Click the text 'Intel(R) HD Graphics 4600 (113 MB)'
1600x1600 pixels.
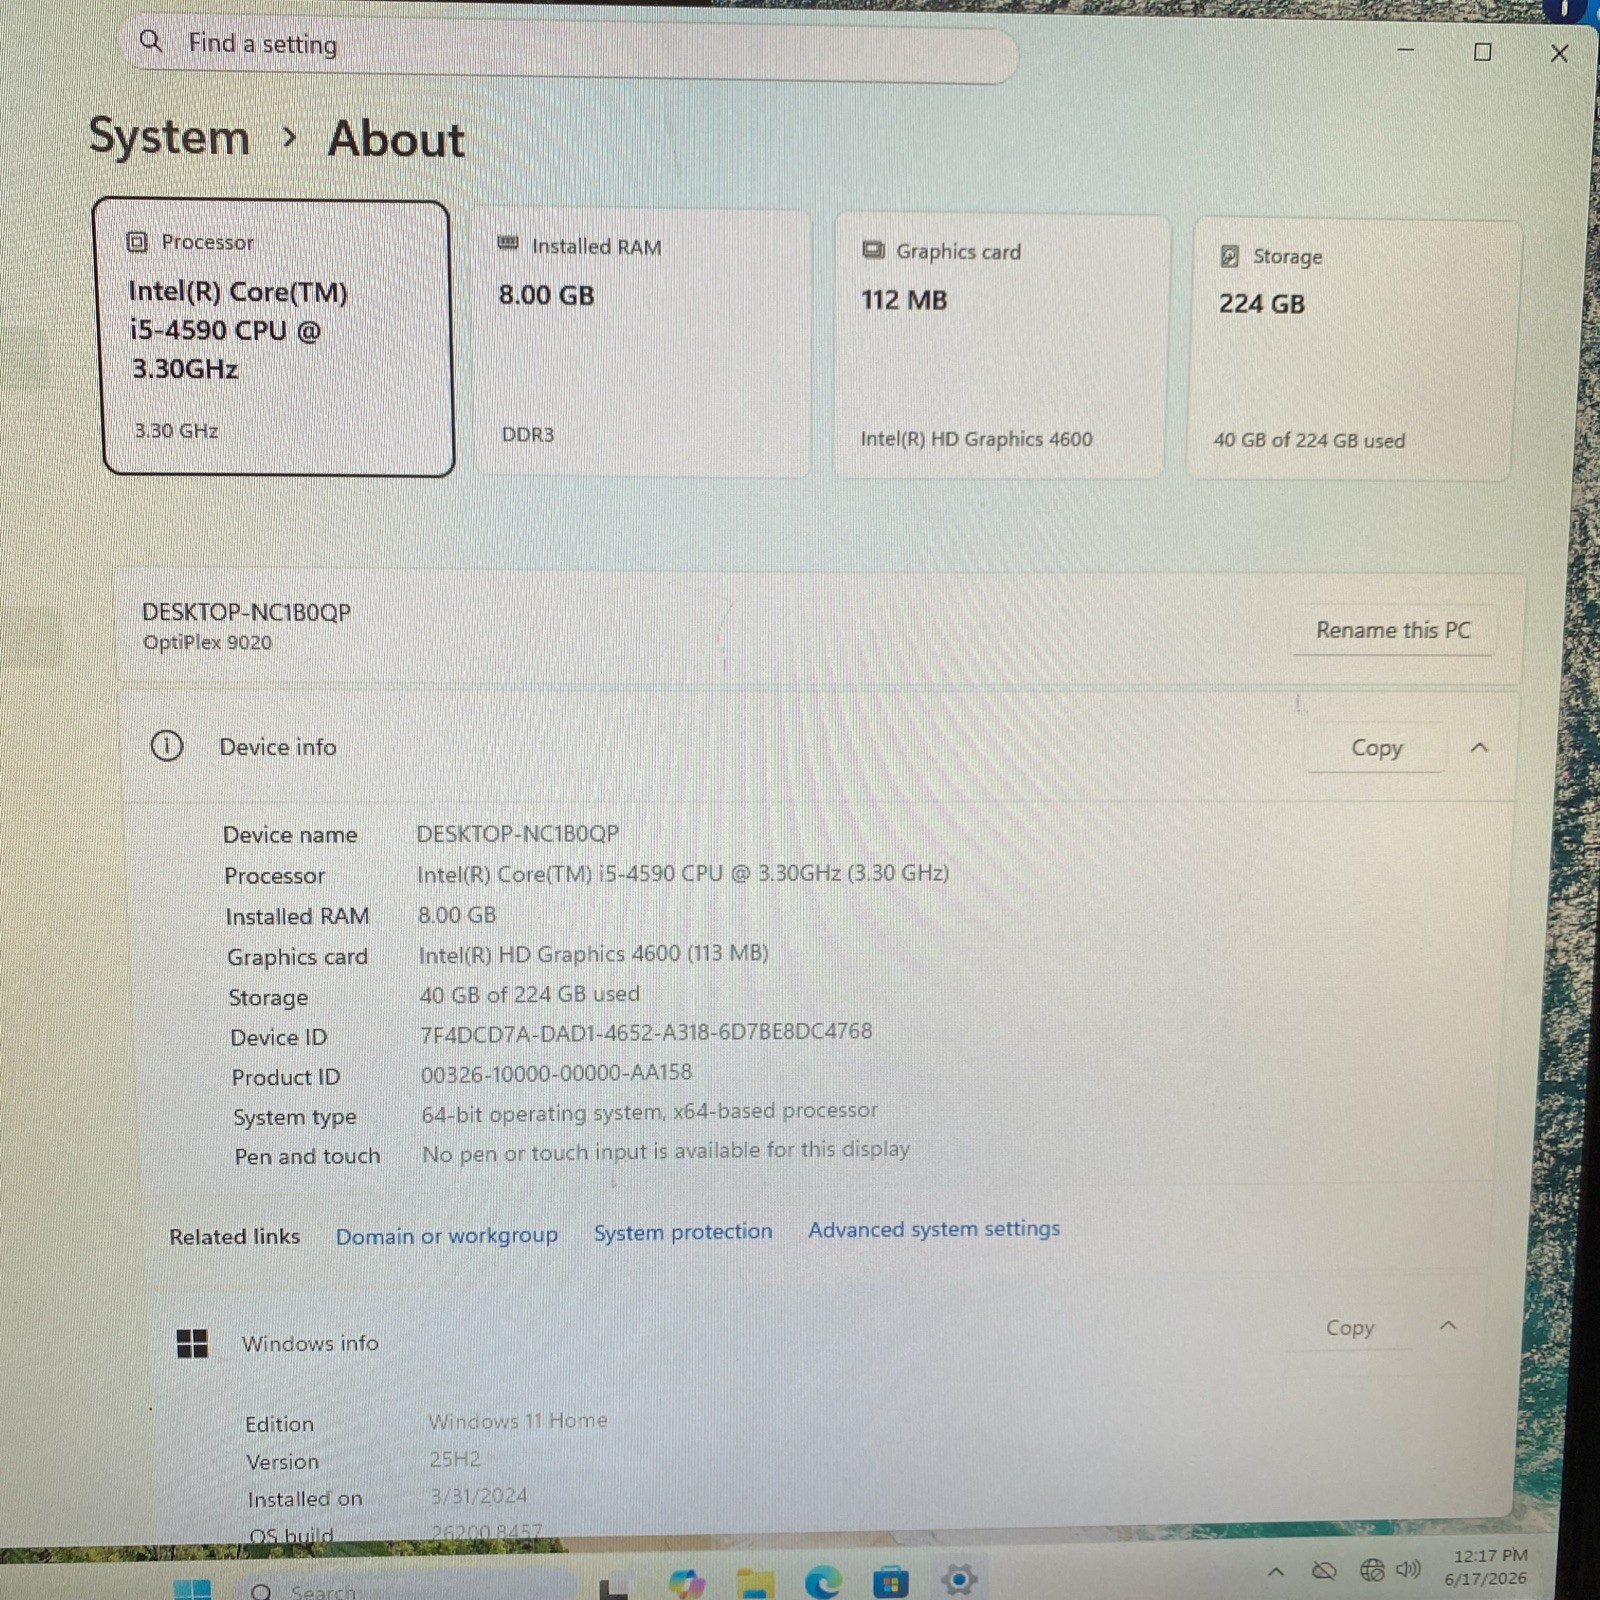click(x=593, y=954)
